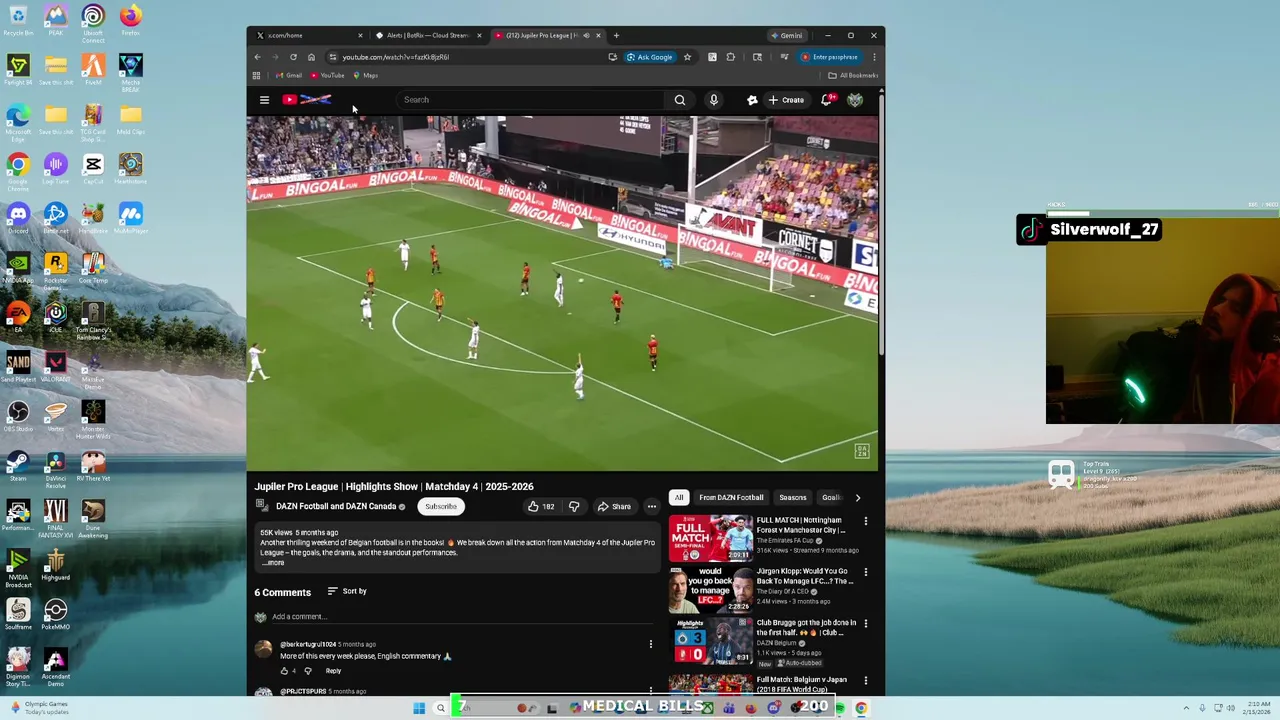Dislike the berkertugrul1024 comment
1280x720 pixels.
[x=307, y=671]
